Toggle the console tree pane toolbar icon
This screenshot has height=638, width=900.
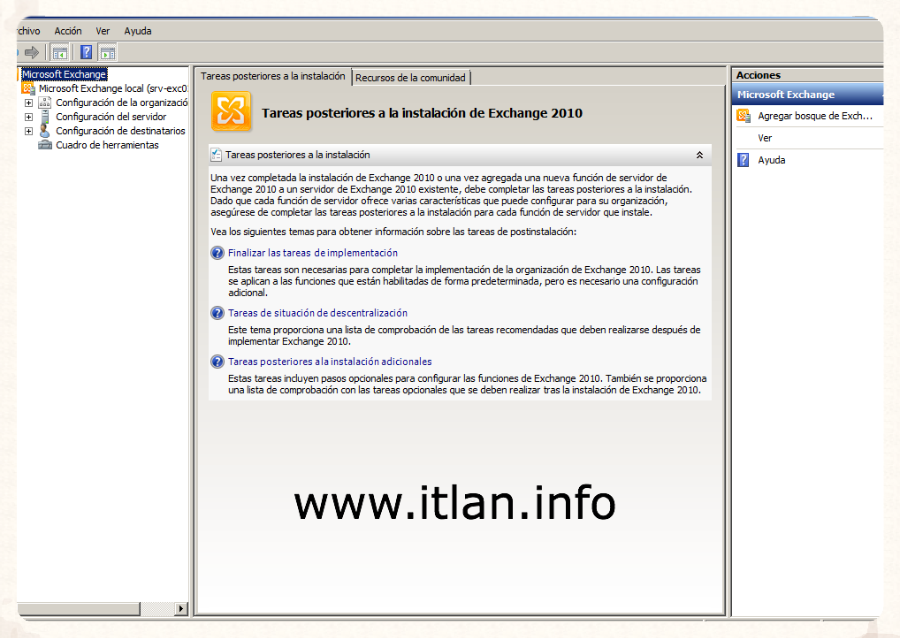click(x=60, y=52)
